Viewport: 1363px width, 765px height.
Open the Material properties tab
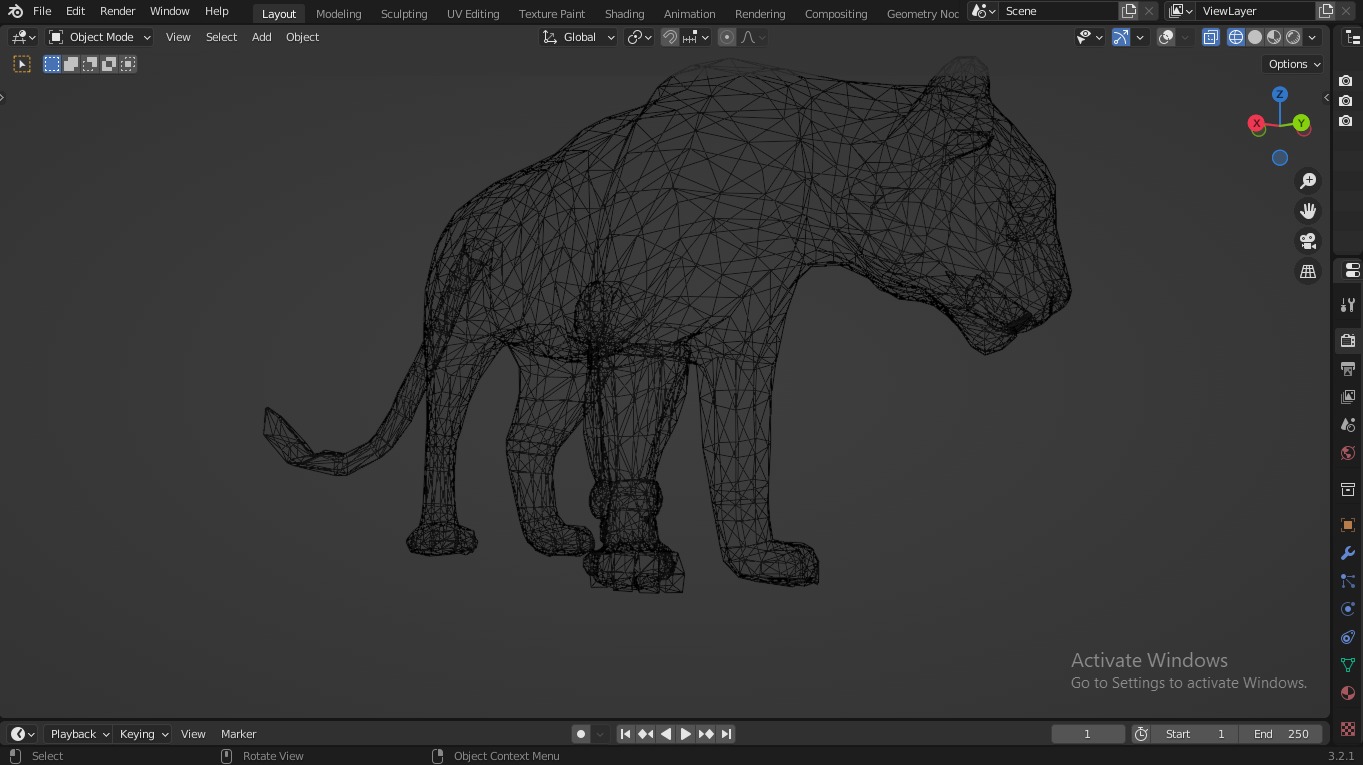1348,693
